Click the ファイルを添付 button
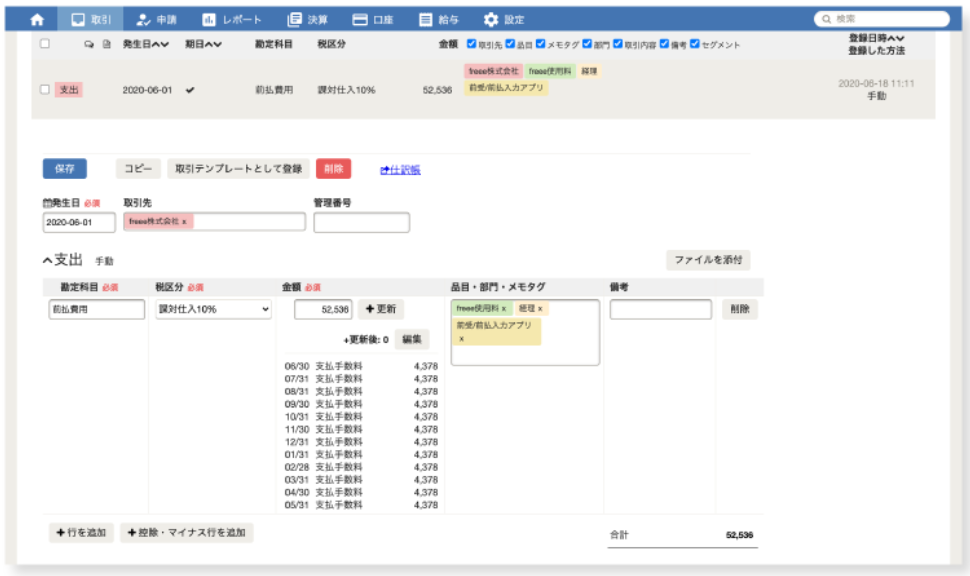The image size is (970, 576). [x=708, y=260]
